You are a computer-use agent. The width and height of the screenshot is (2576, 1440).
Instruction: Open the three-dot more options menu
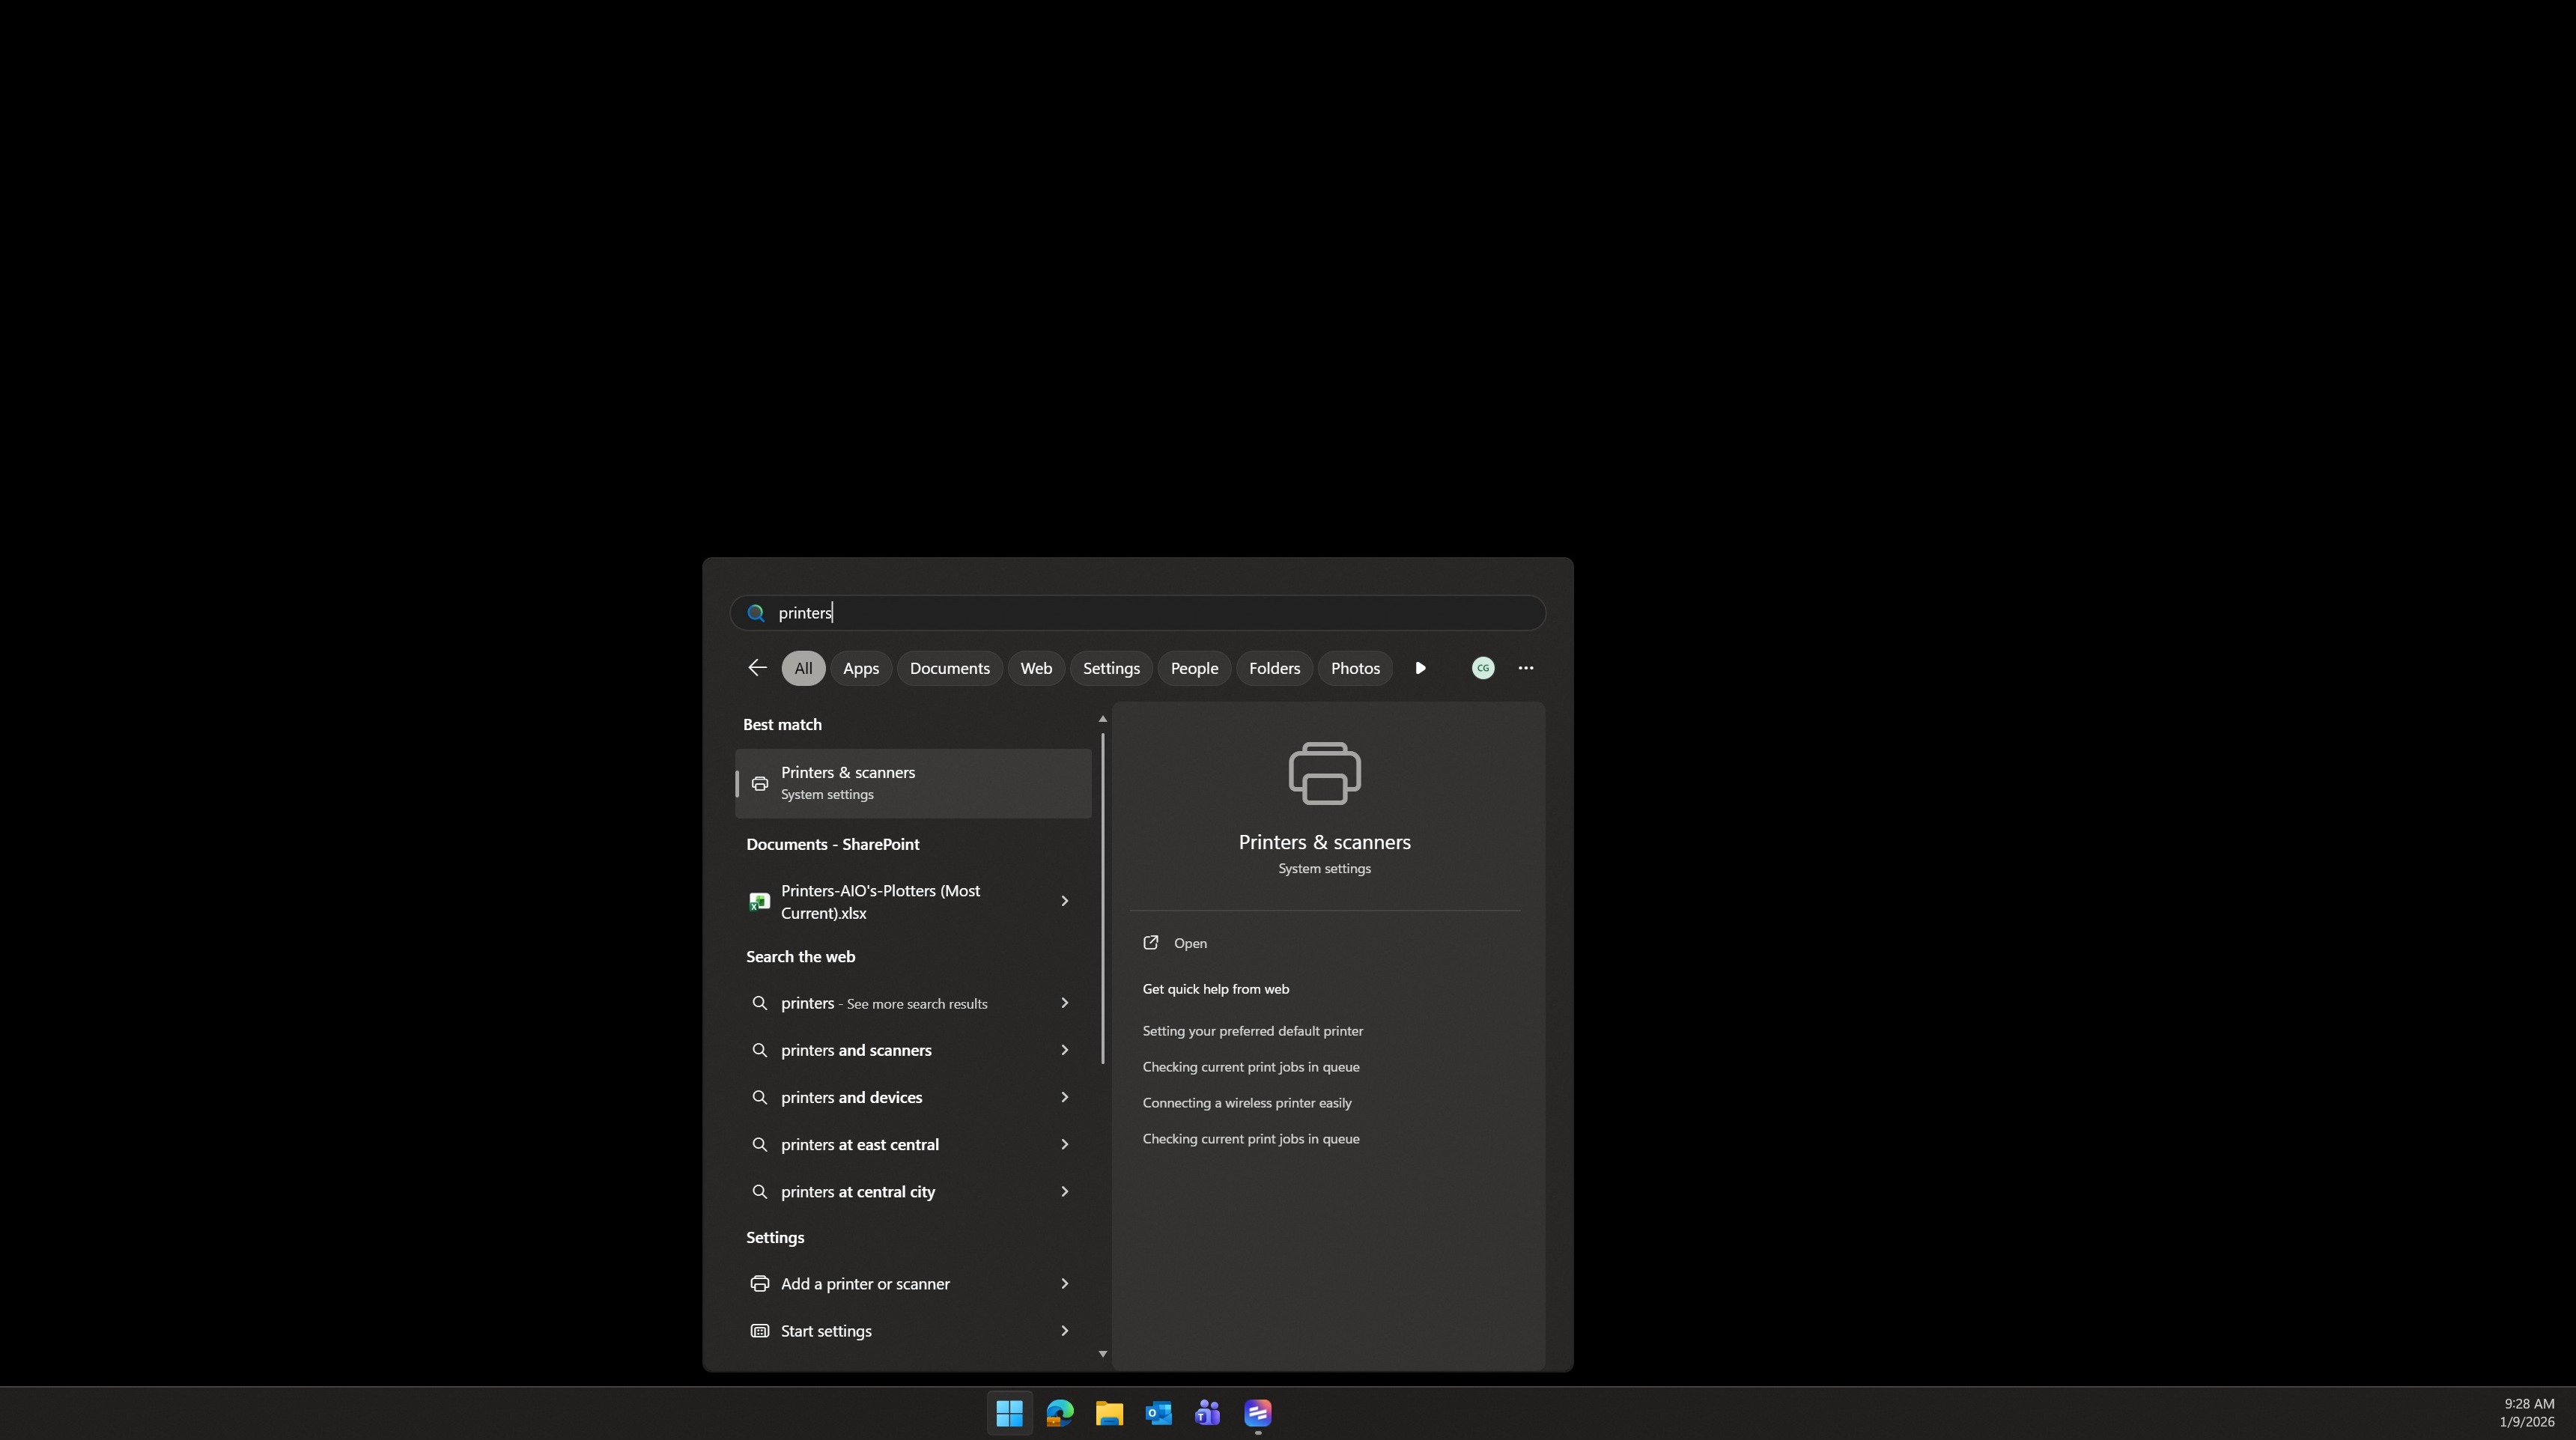[x=1525, y=668]
